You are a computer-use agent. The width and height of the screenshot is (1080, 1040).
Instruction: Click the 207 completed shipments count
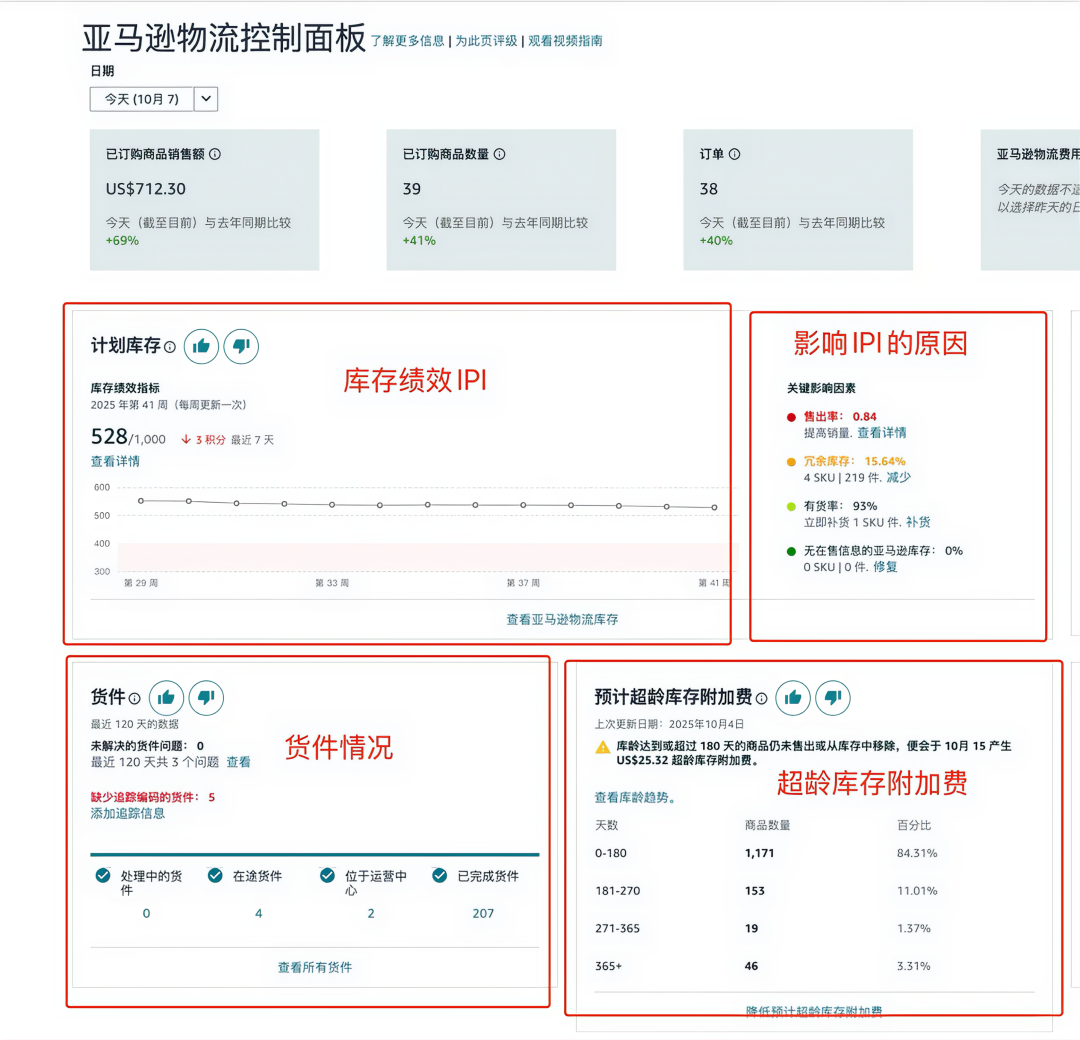(x=483, y=913)
